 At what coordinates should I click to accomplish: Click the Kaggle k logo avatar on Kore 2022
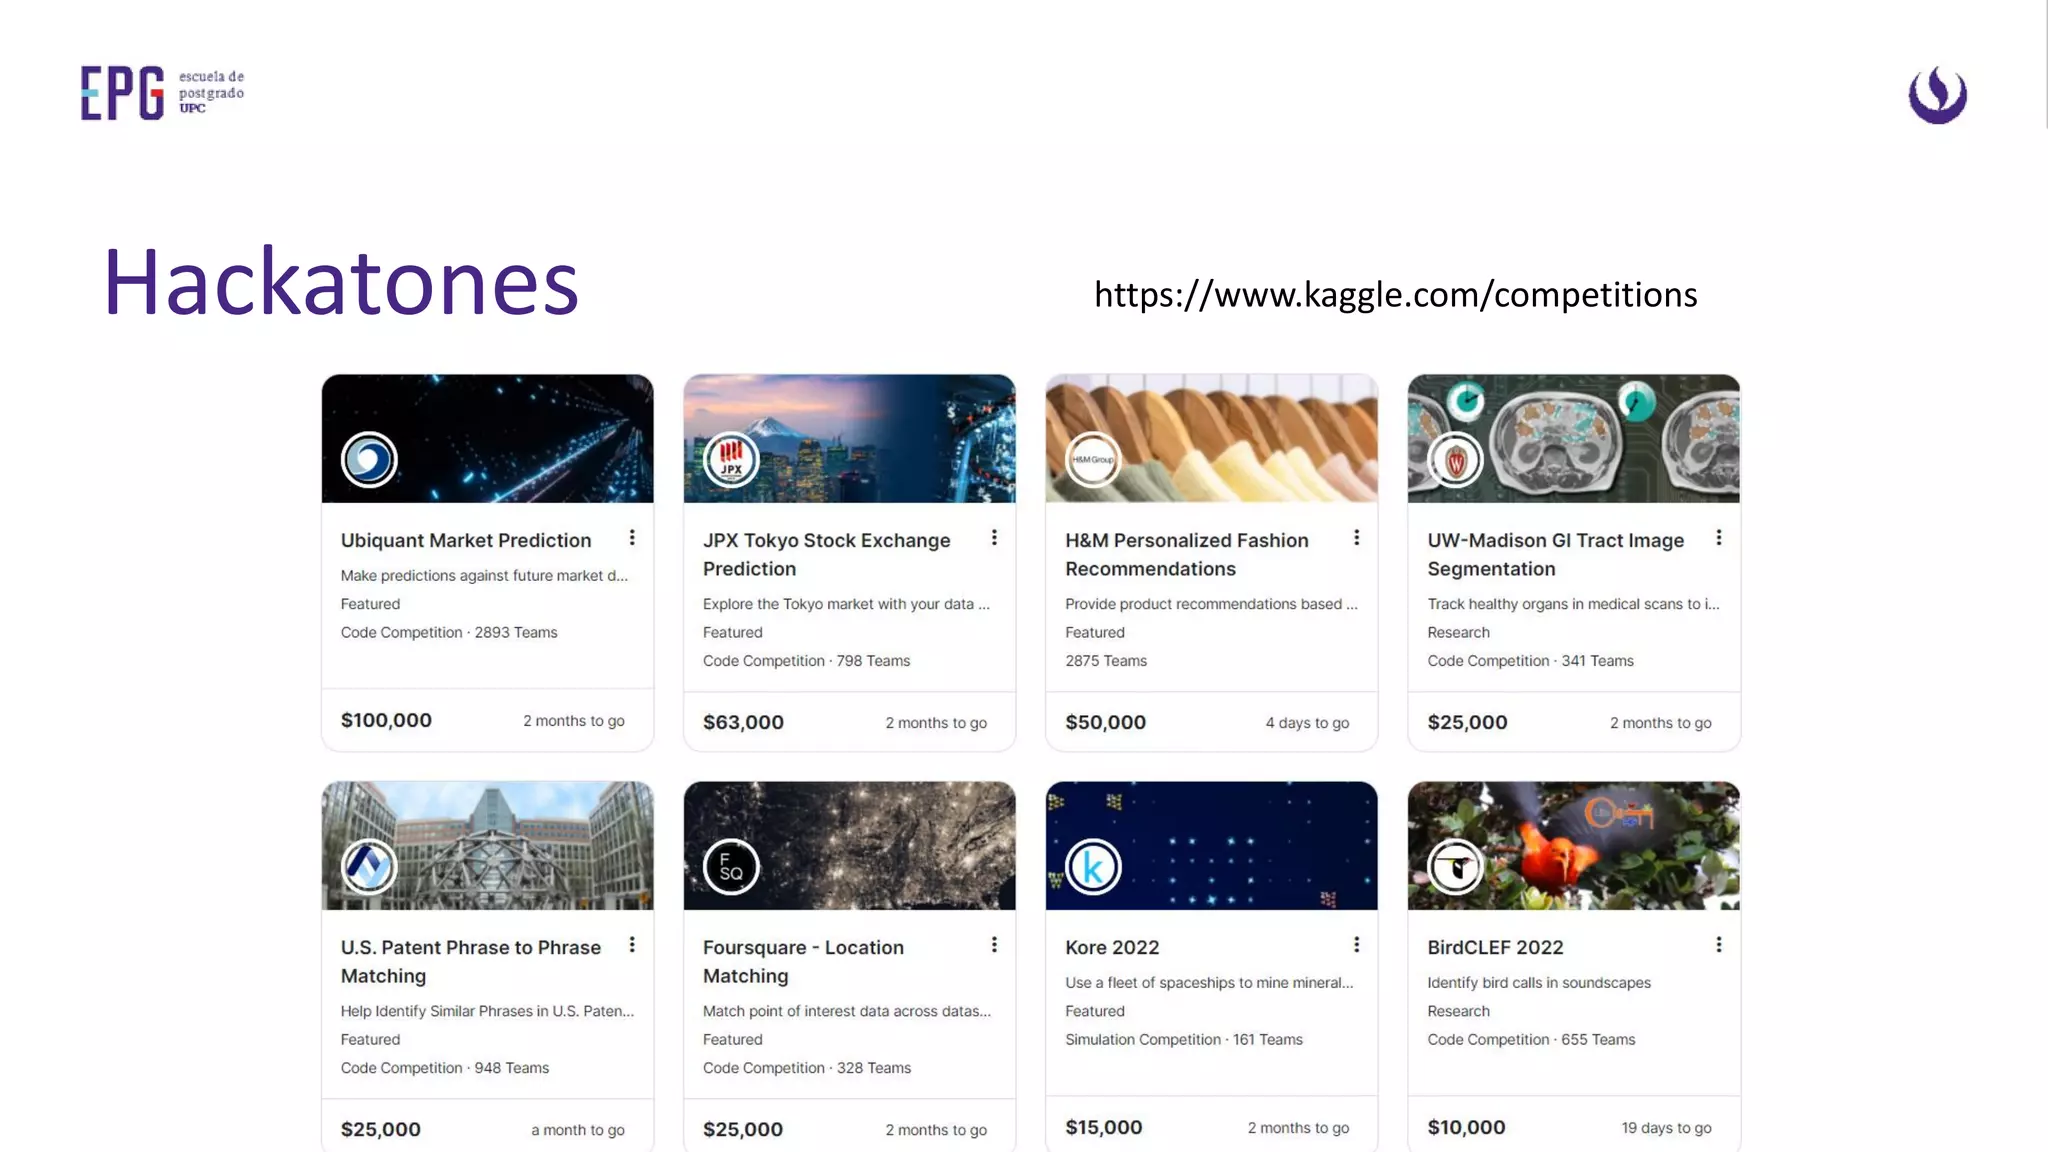(x=1093, y=867)
